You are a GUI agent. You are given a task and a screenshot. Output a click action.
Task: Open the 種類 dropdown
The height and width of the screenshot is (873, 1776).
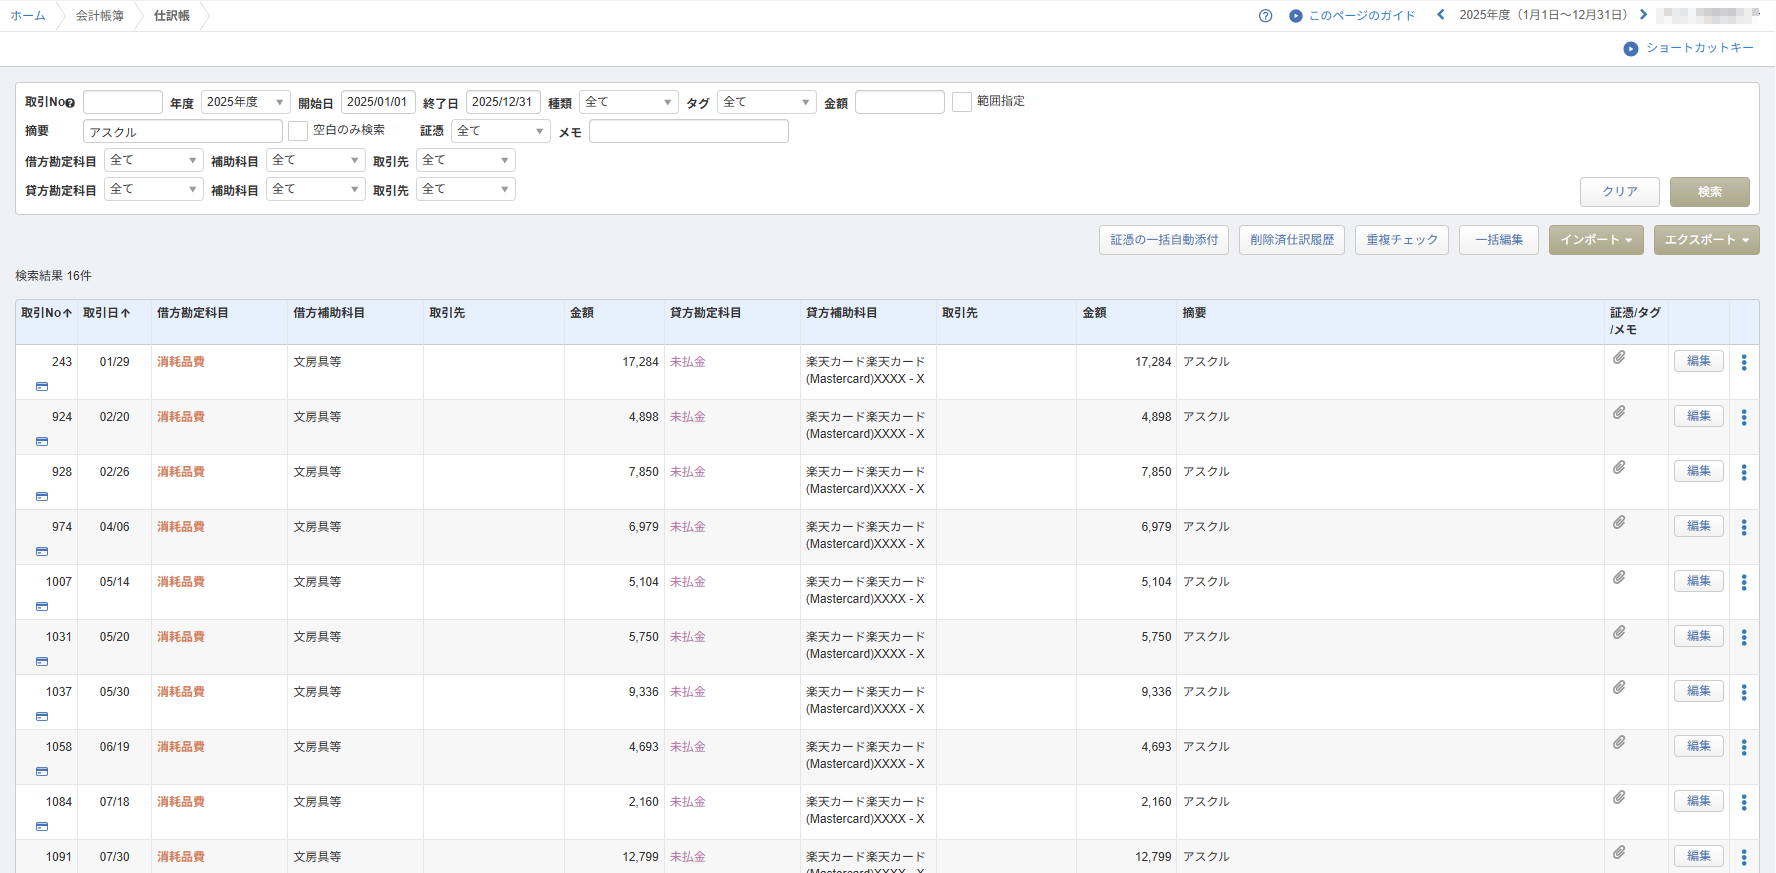pos(628,102)
